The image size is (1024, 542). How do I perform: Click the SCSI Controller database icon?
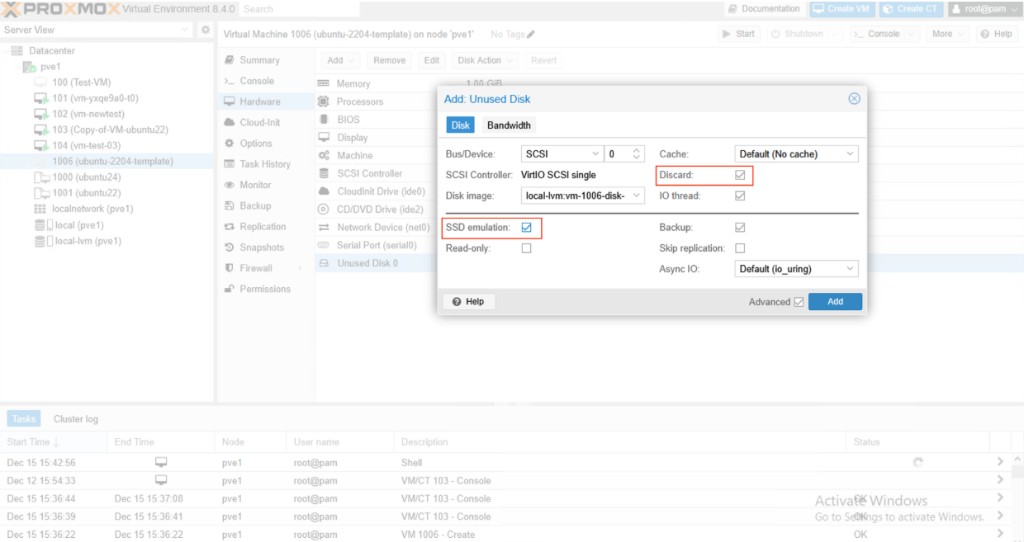[x=323, y=173]
